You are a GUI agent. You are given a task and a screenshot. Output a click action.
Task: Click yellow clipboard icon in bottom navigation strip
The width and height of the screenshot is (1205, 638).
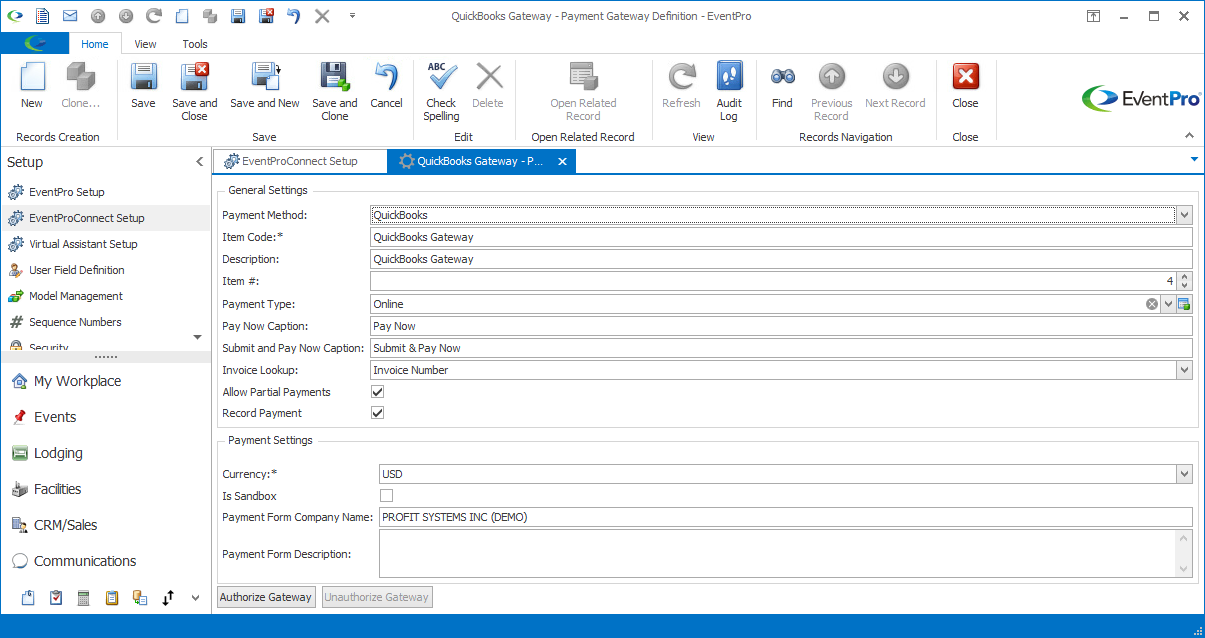click(112, 598)
